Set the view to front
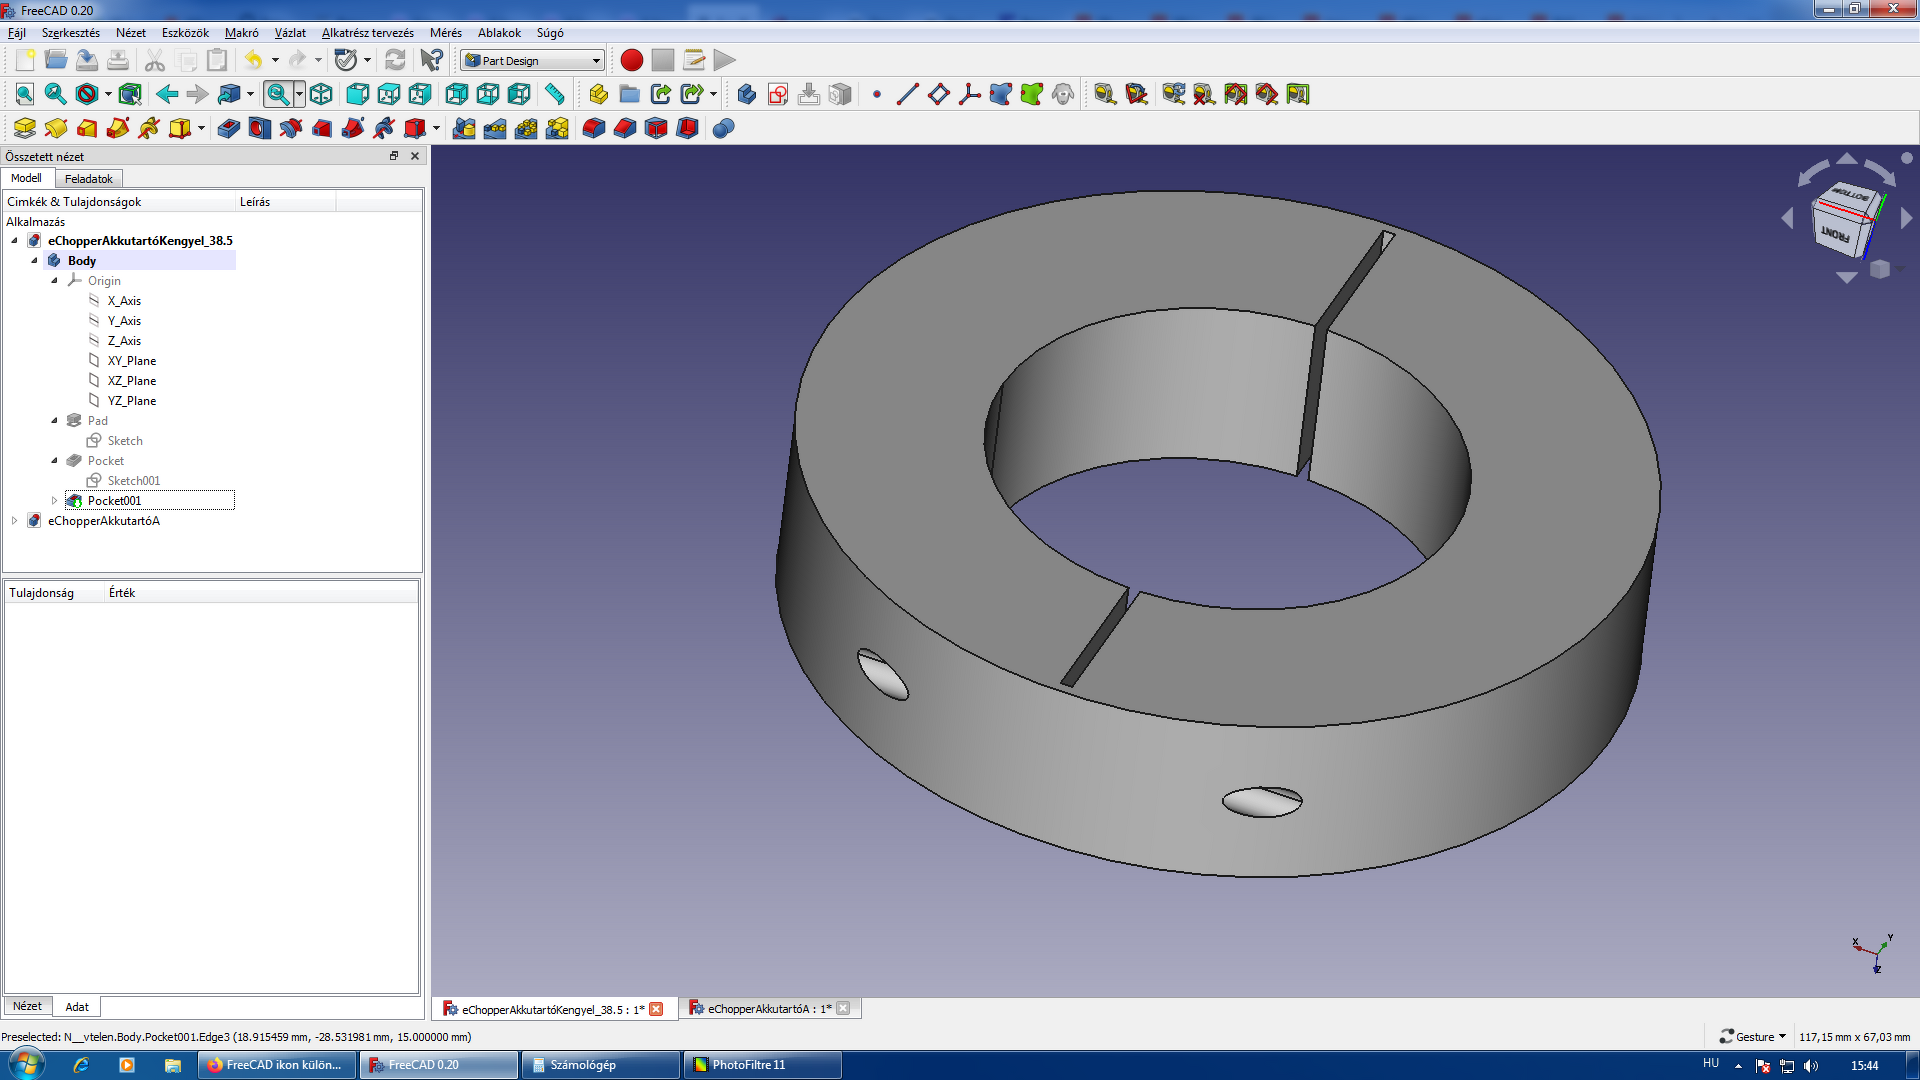 [358, 94]
